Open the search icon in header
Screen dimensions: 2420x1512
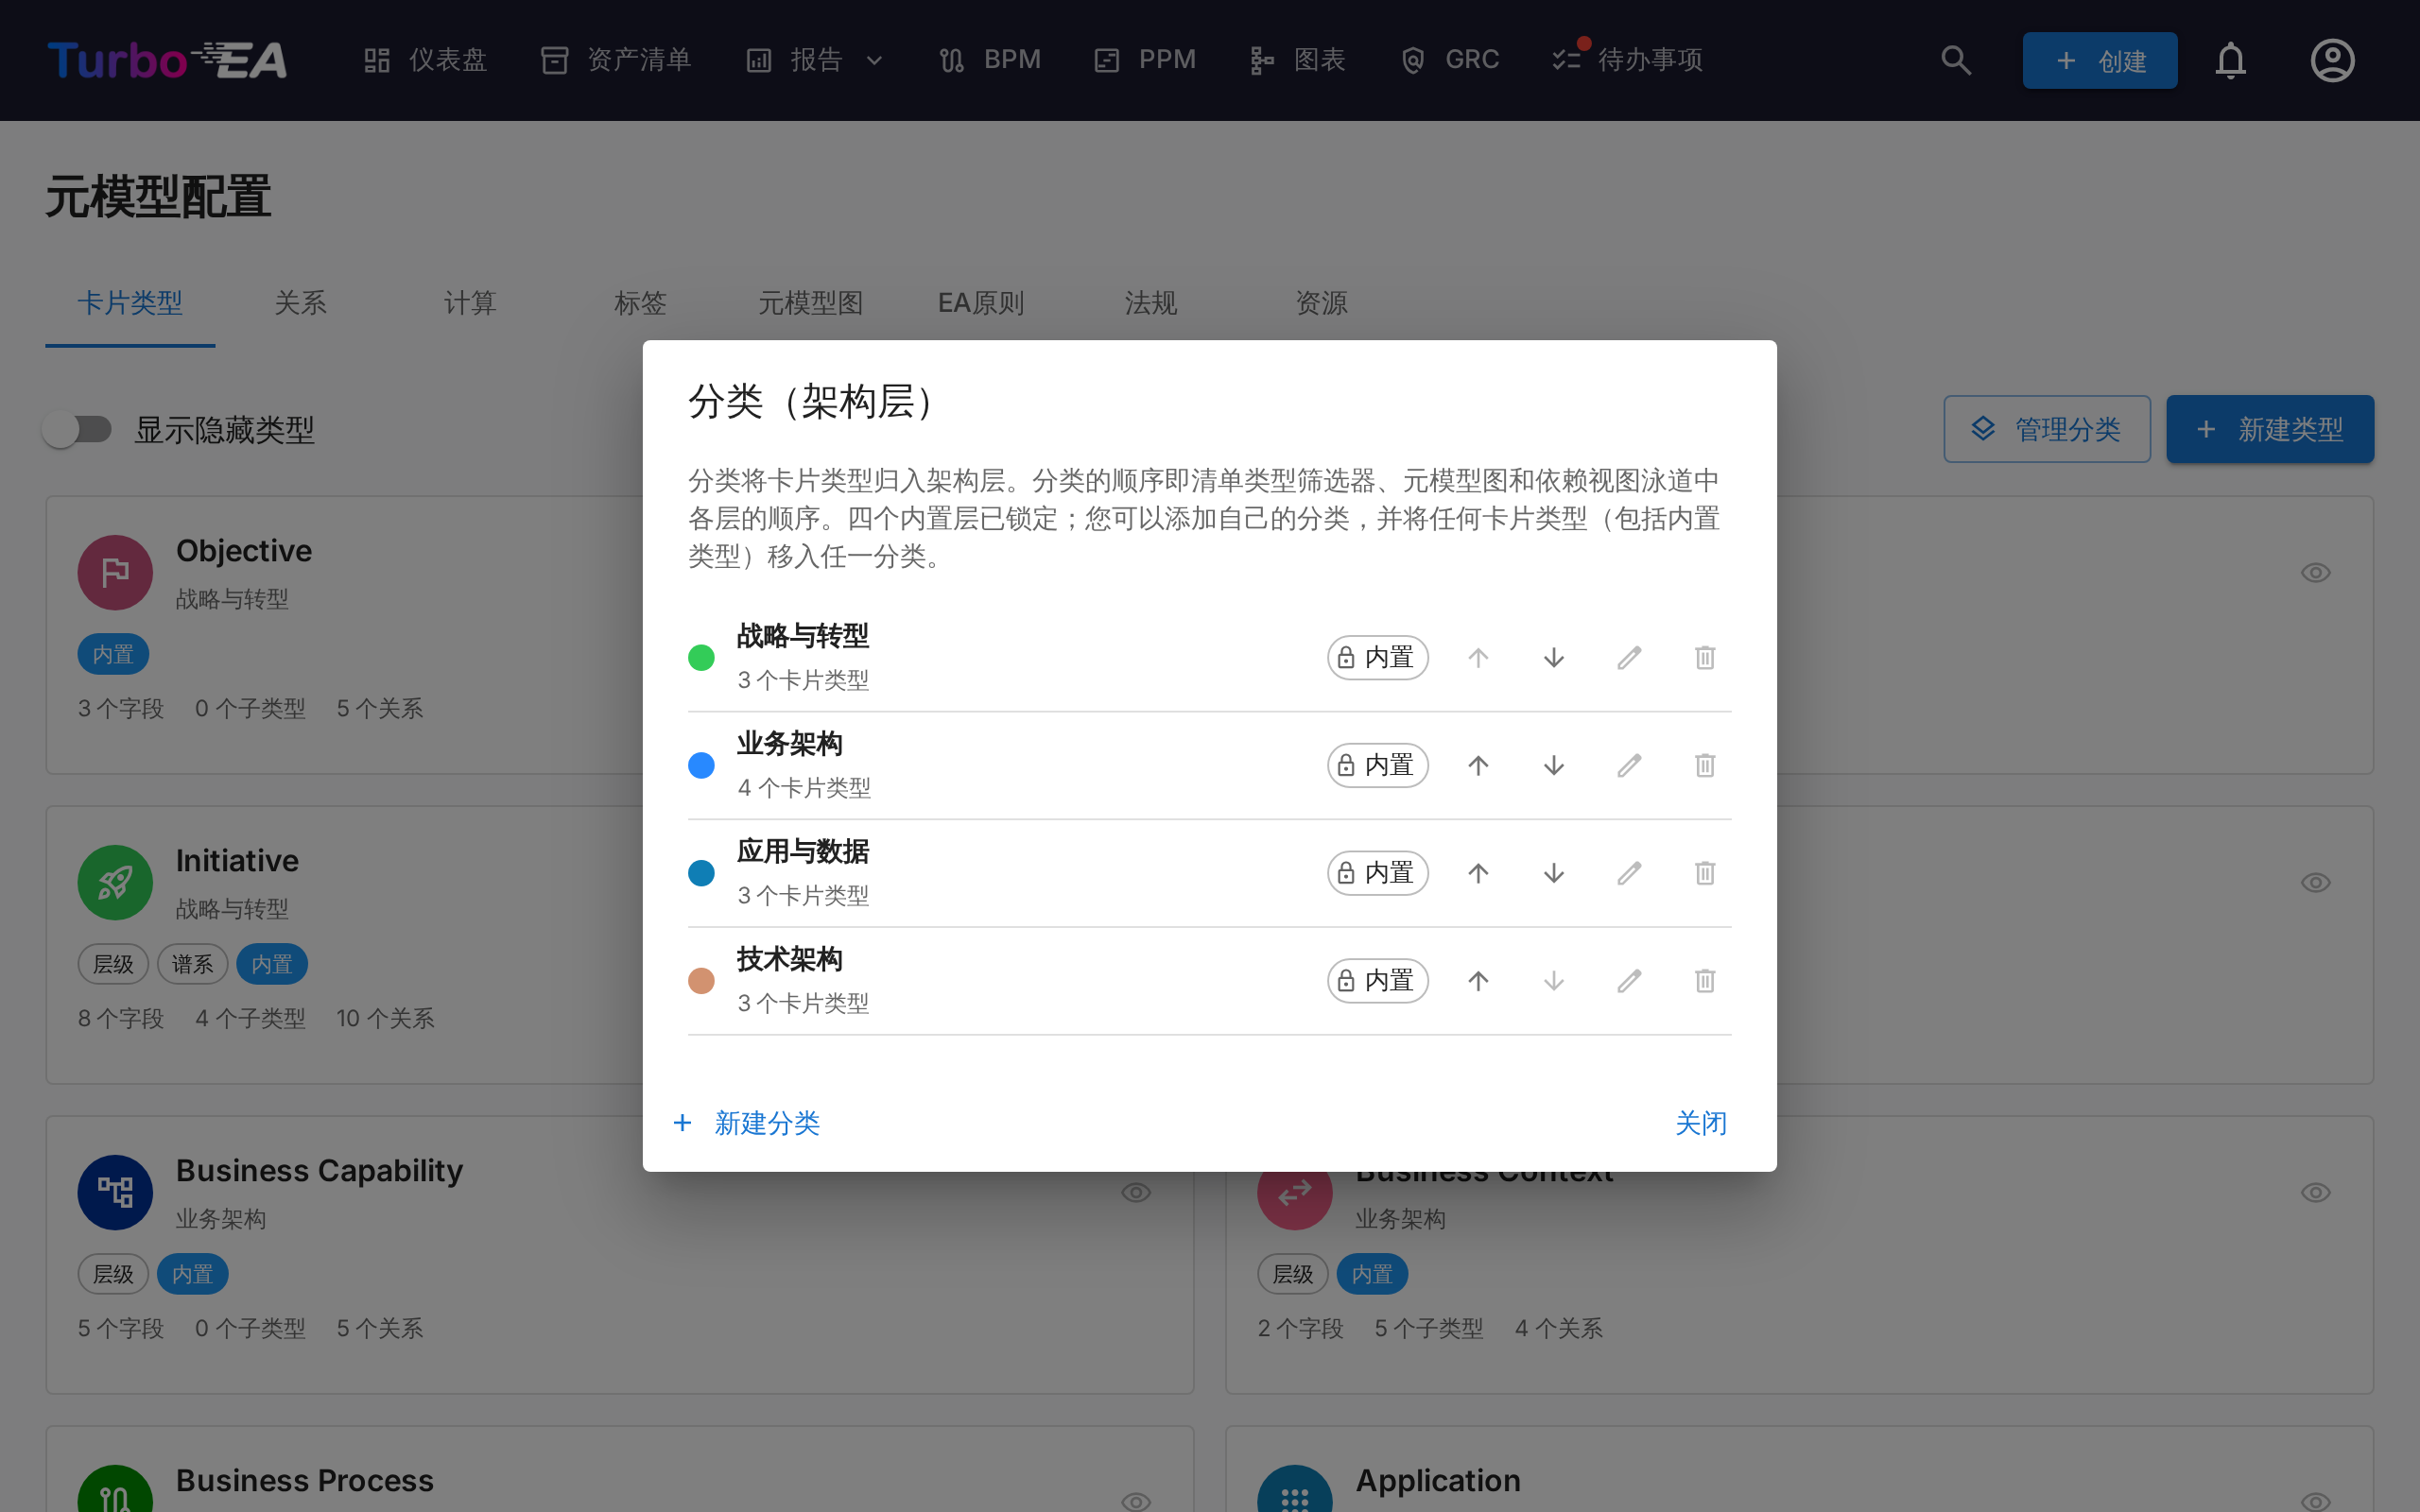[x=1956, y=60]
